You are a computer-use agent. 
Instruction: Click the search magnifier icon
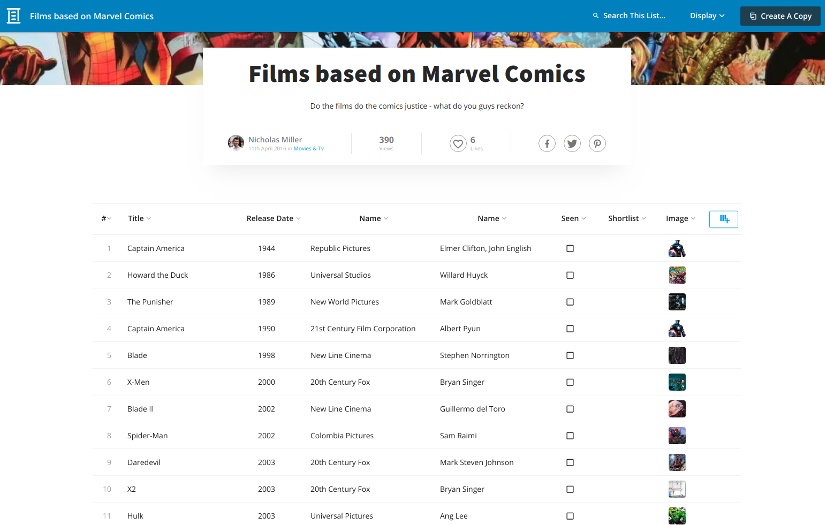coord(596,16)
